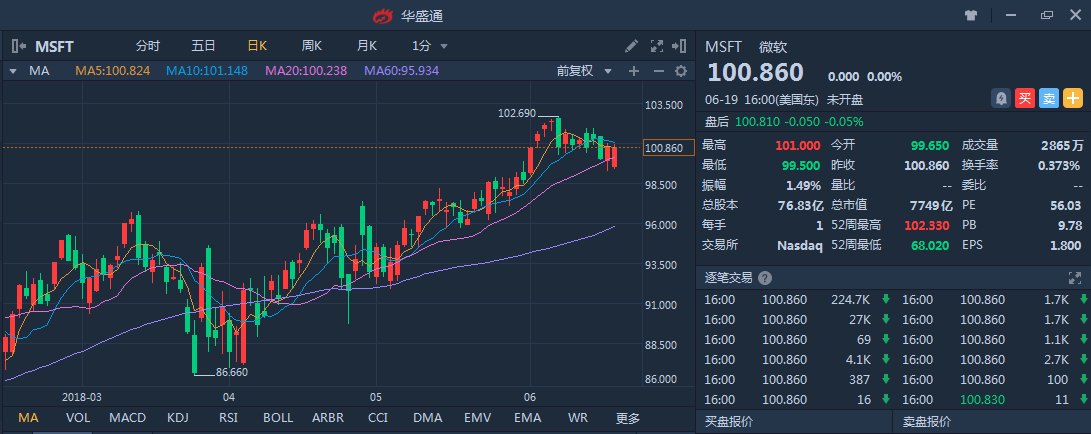This screenshot has width=1091, height=434.
Task: Show the DMA indicator
Action: coord(427,418)
